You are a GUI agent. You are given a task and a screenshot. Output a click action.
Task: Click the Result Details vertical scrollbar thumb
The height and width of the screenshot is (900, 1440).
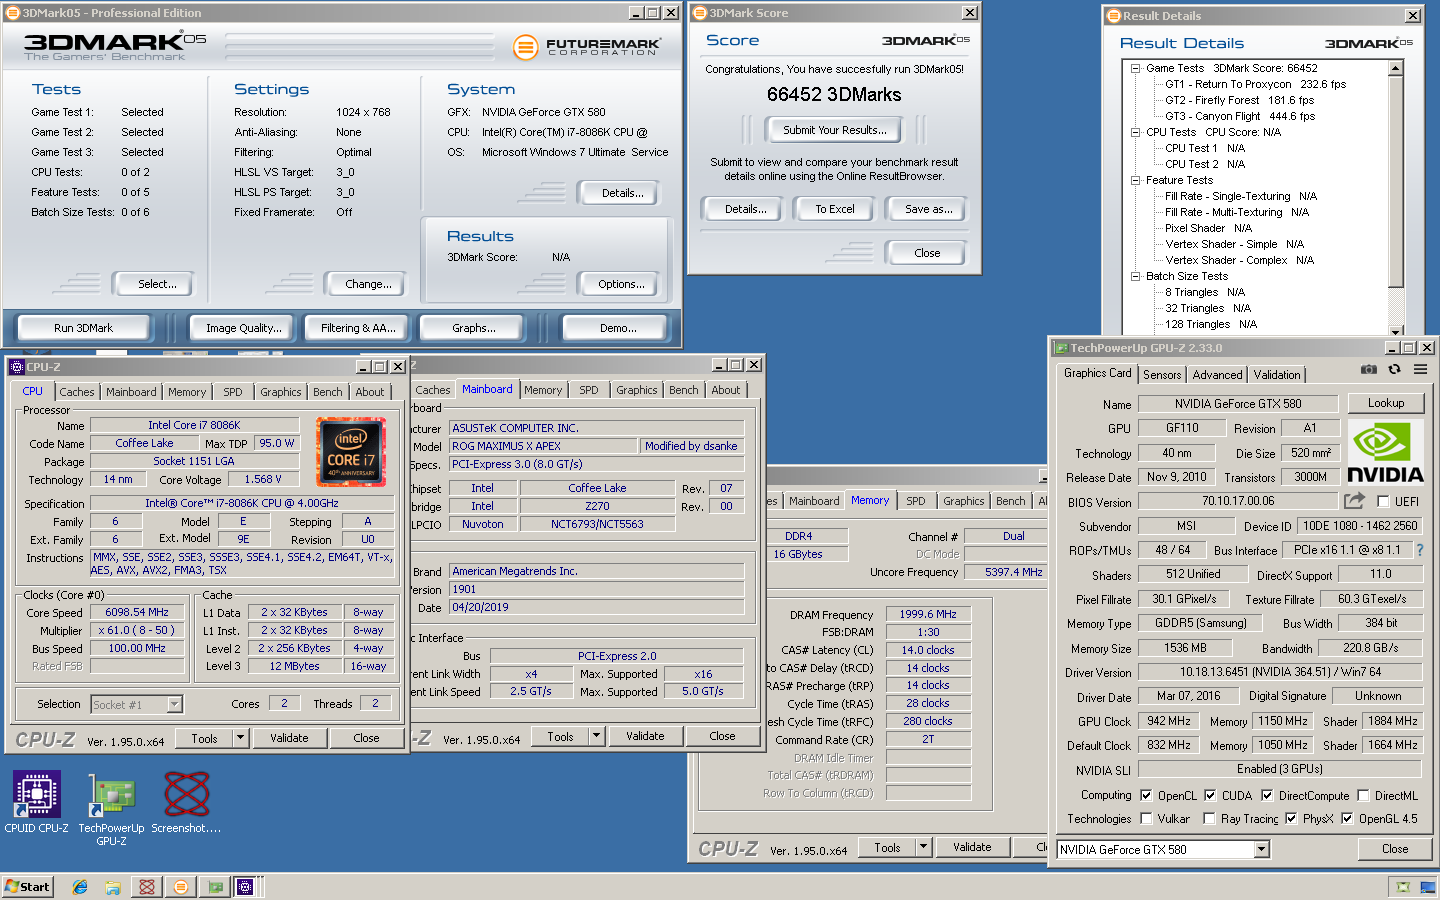click(x=1396, y=183)
